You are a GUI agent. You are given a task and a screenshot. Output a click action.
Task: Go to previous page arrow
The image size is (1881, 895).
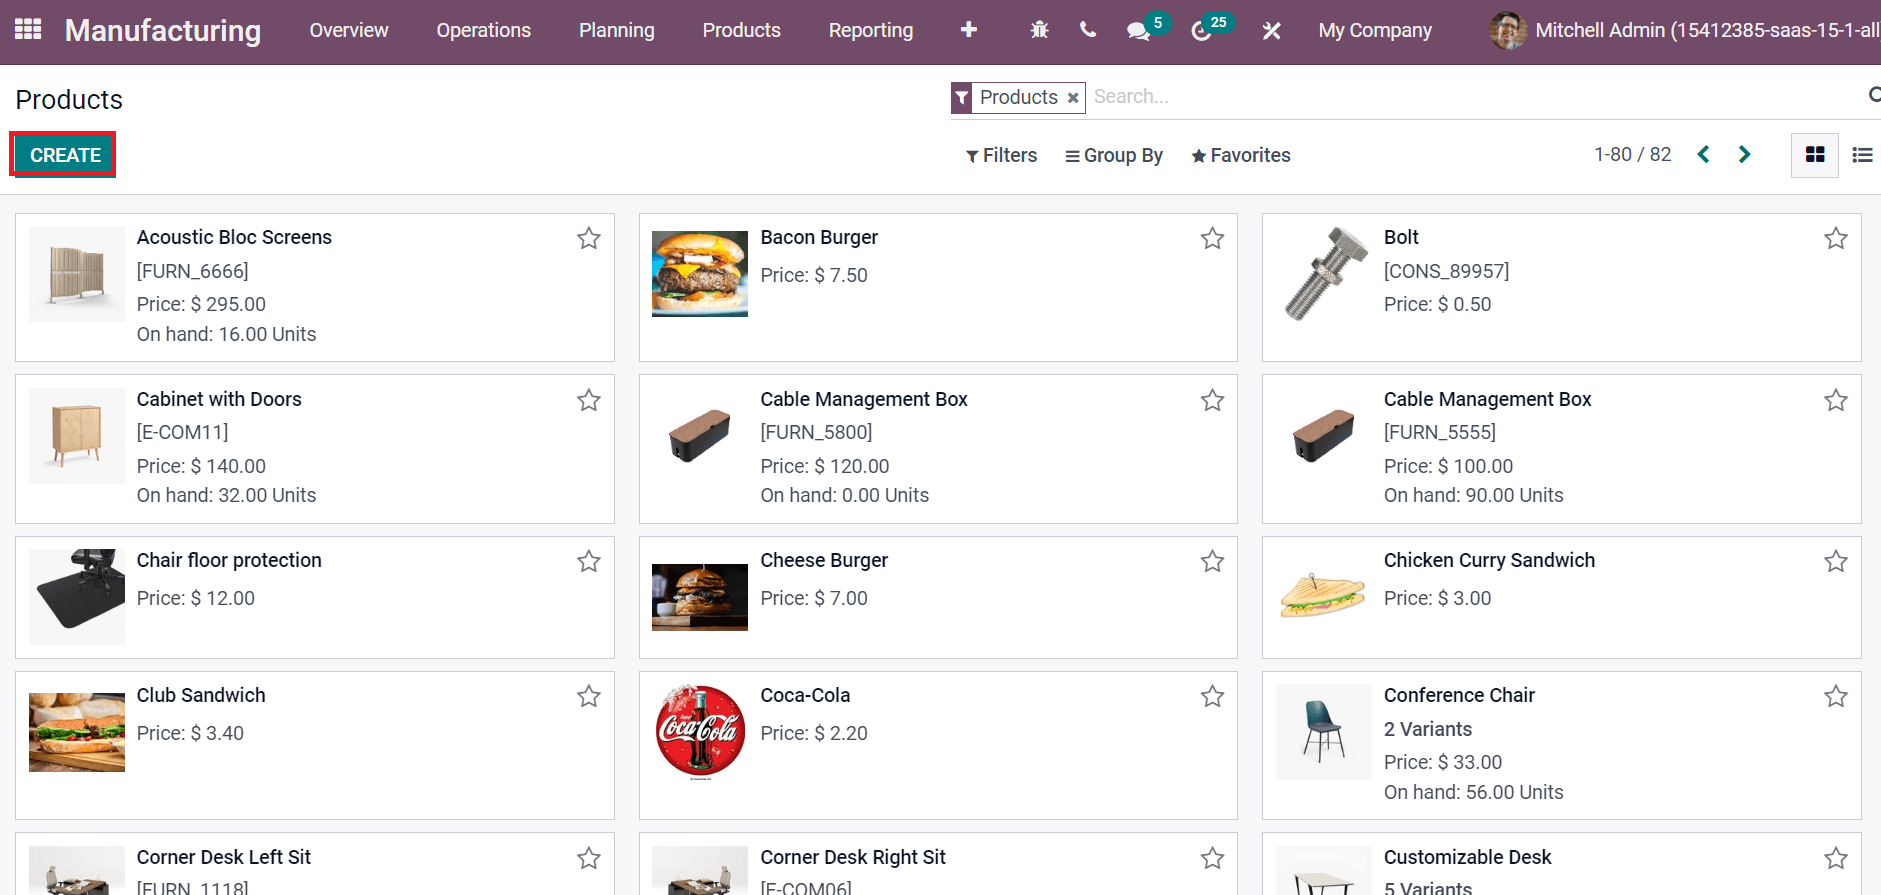[x=1704, y=154]
